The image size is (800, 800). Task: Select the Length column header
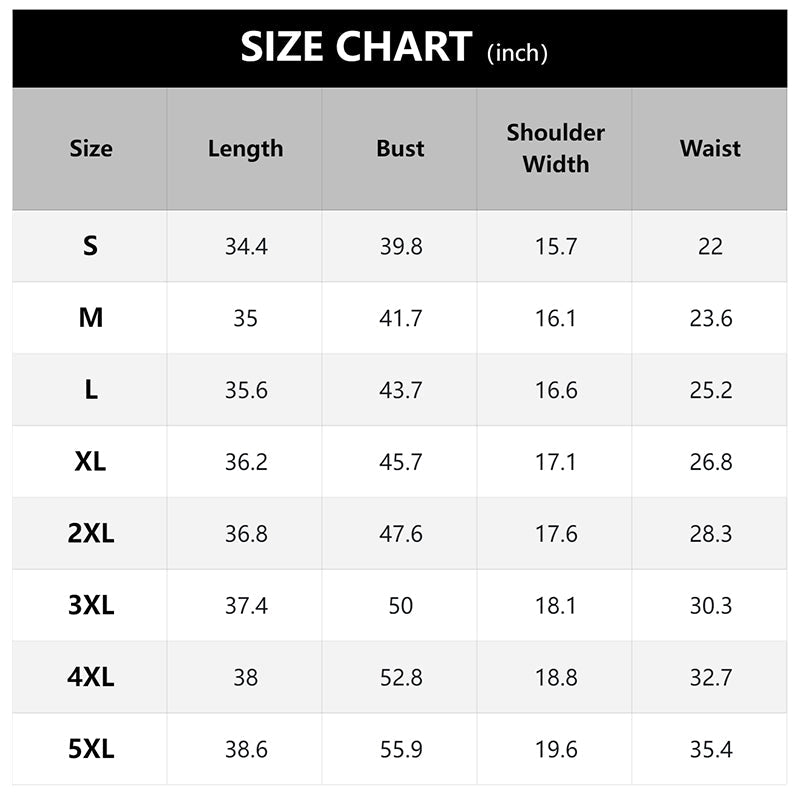pyautogui.click(x=245, y=149)
